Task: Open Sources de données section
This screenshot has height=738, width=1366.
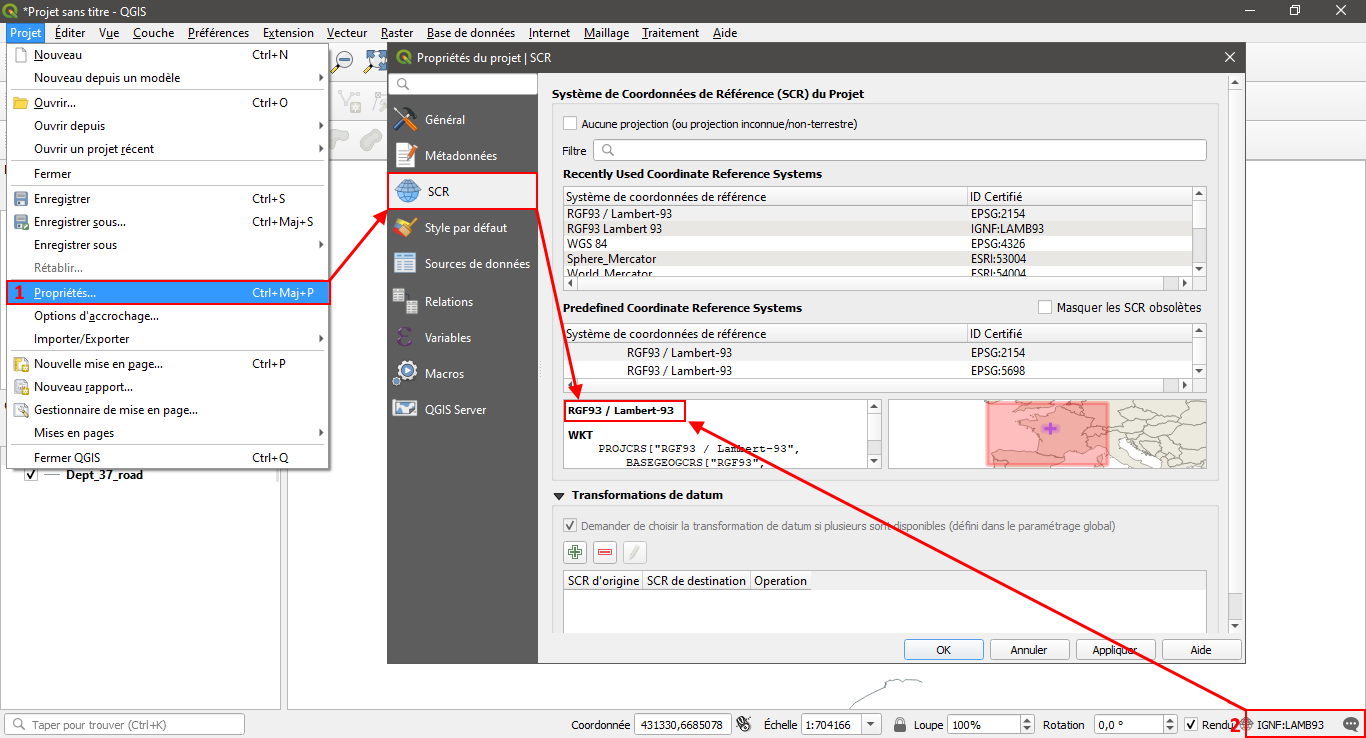Action: pyautogui.click(x=462, y=264)
